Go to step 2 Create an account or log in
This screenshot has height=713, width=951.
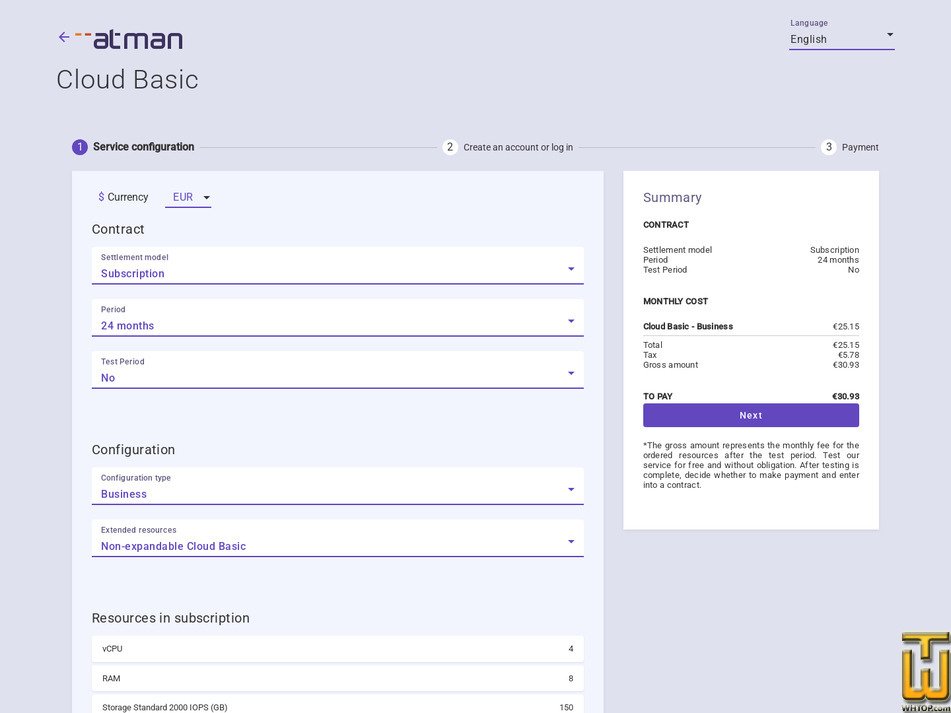[x=508, y=147]
